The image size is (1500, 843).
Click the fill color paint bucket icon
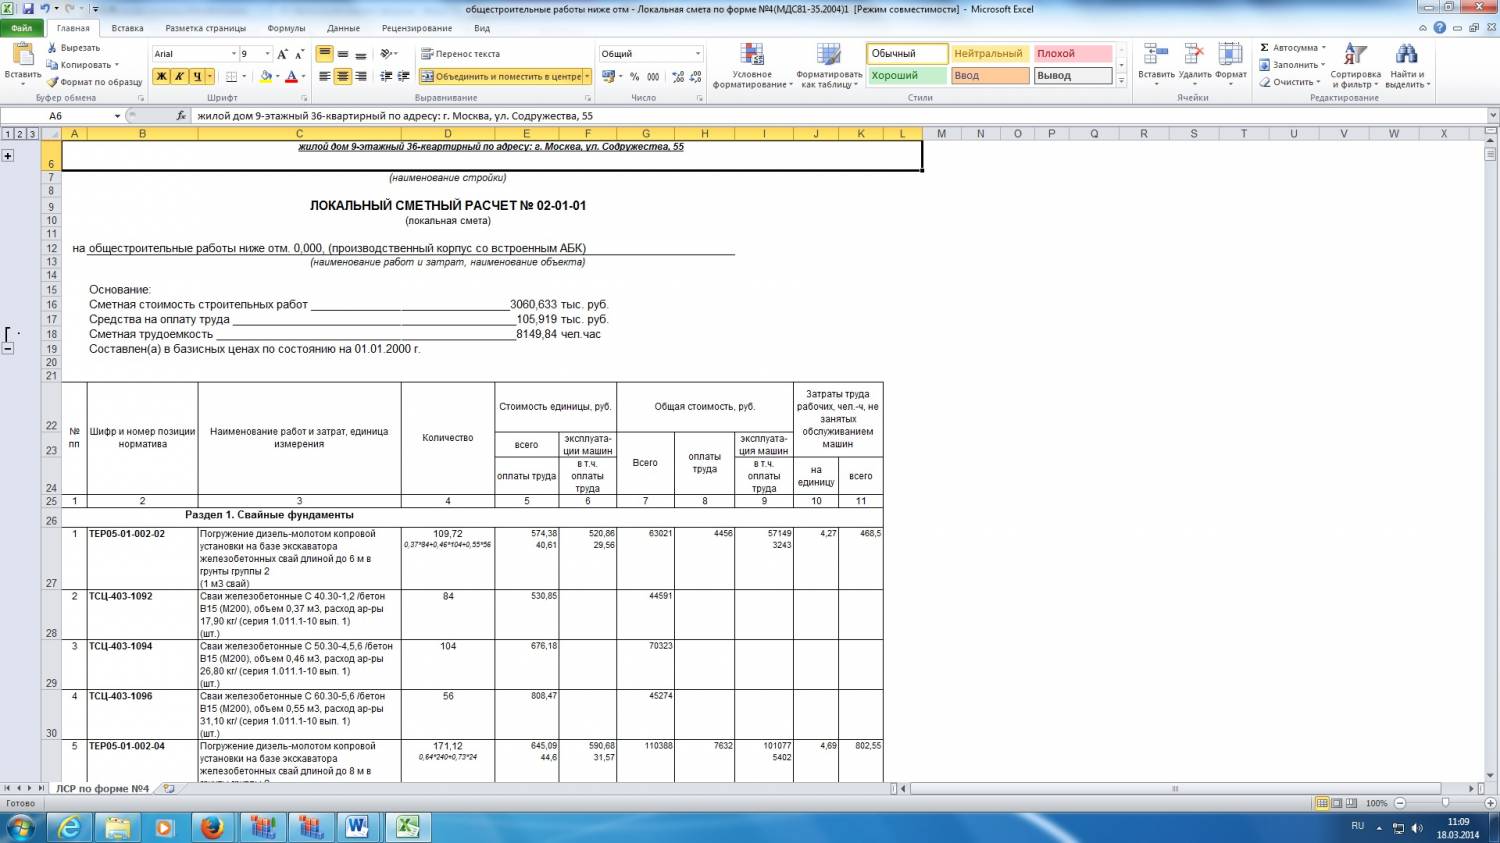coord(266,76)
